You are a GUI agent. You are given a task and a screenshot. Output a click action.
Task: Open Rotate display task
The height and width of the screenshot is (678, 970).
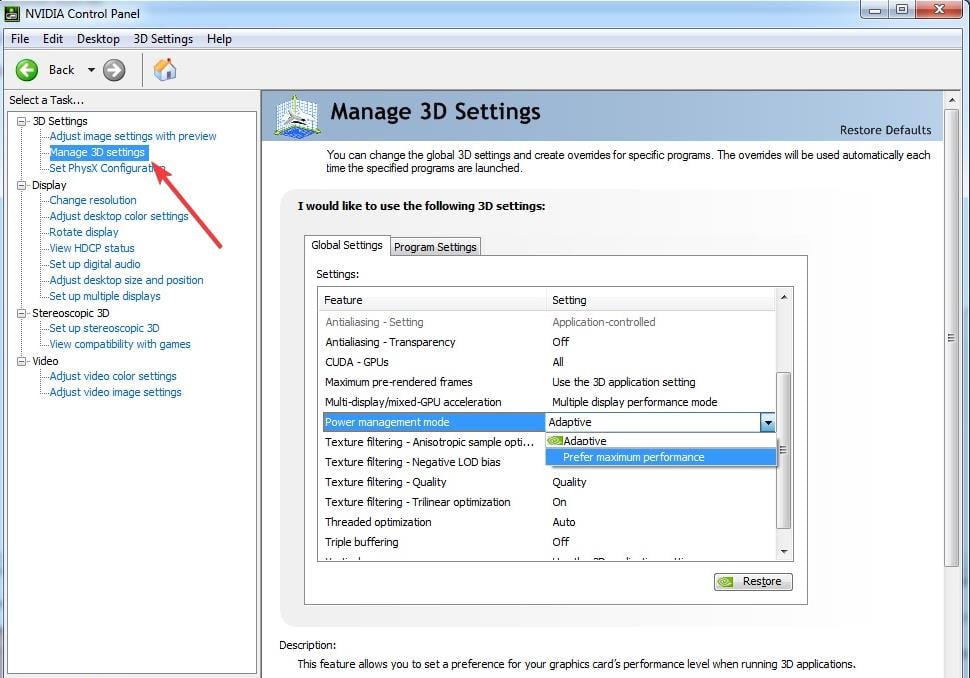coord(84,232)
